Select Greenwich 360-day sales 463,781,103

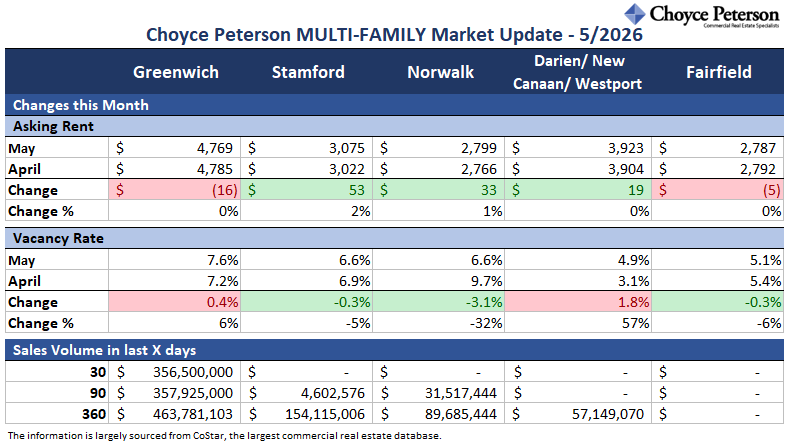tap(175, 414)
